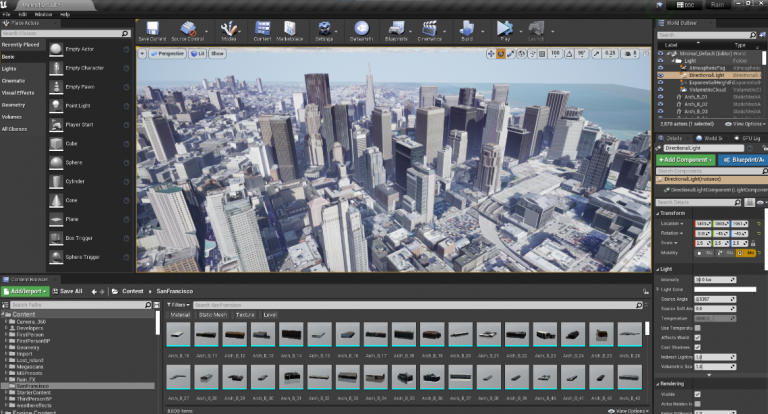Image resolution: width=768 pixels, height=414 pixels.
Task: Add Box Trigger from Place Actors
Action: (x=90, y=238)
